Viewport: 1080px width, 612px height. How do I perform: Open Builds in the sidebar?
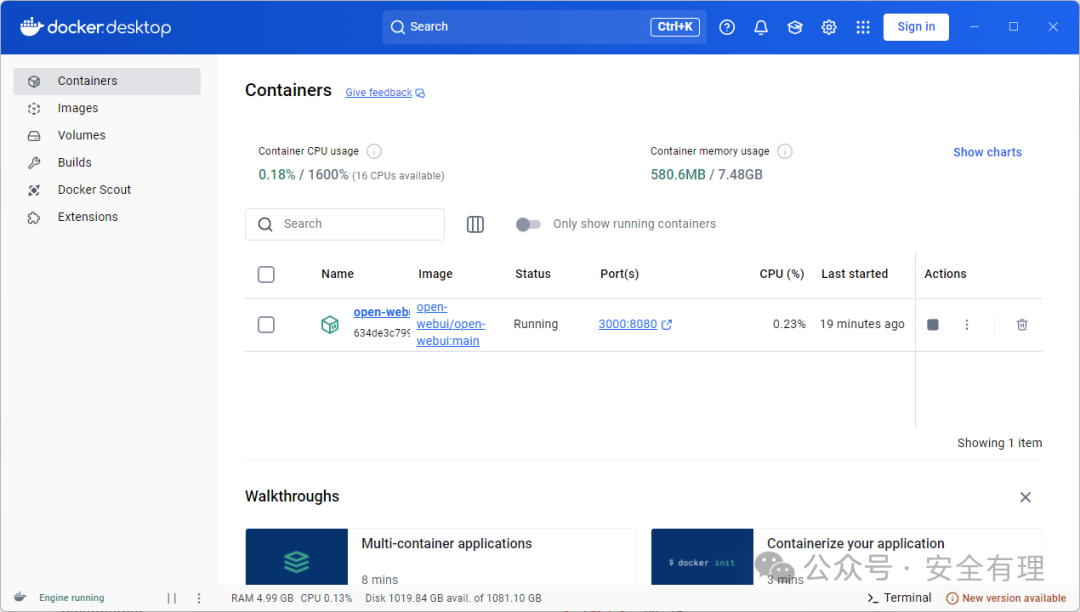pos(107,162)
